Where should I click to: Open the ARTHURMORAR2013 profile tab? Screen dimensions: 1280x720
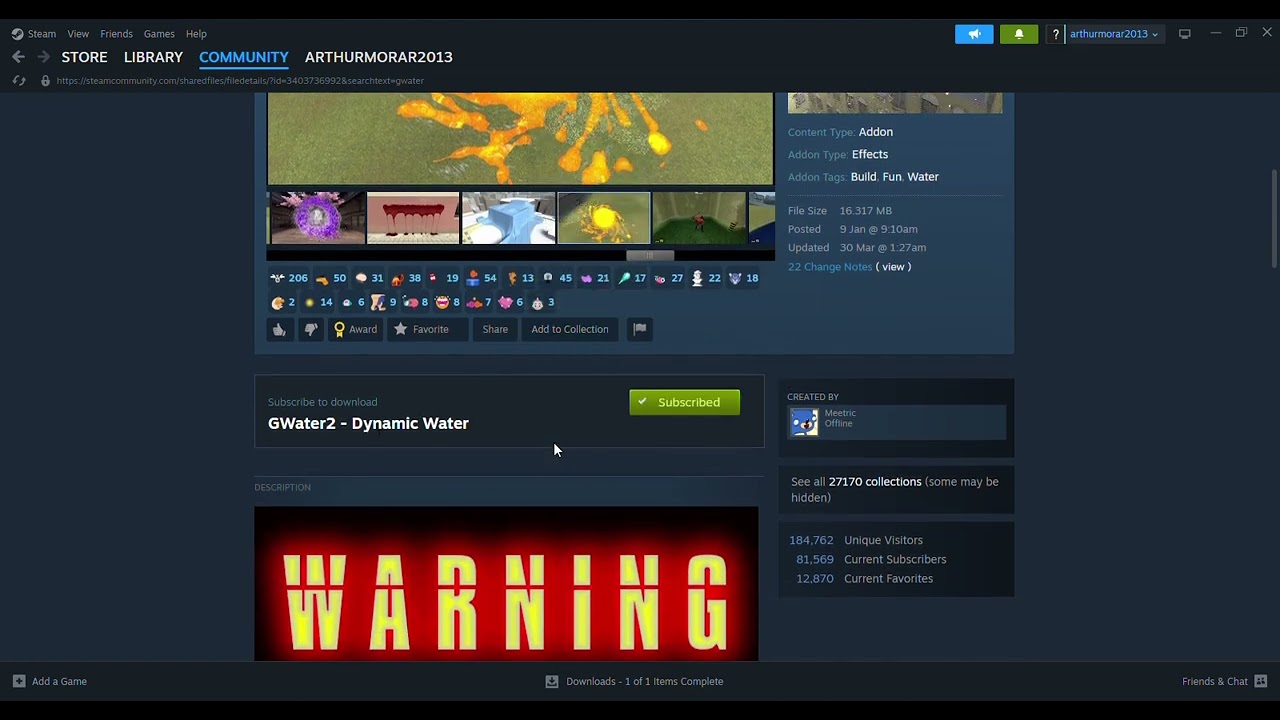[379, 57]
